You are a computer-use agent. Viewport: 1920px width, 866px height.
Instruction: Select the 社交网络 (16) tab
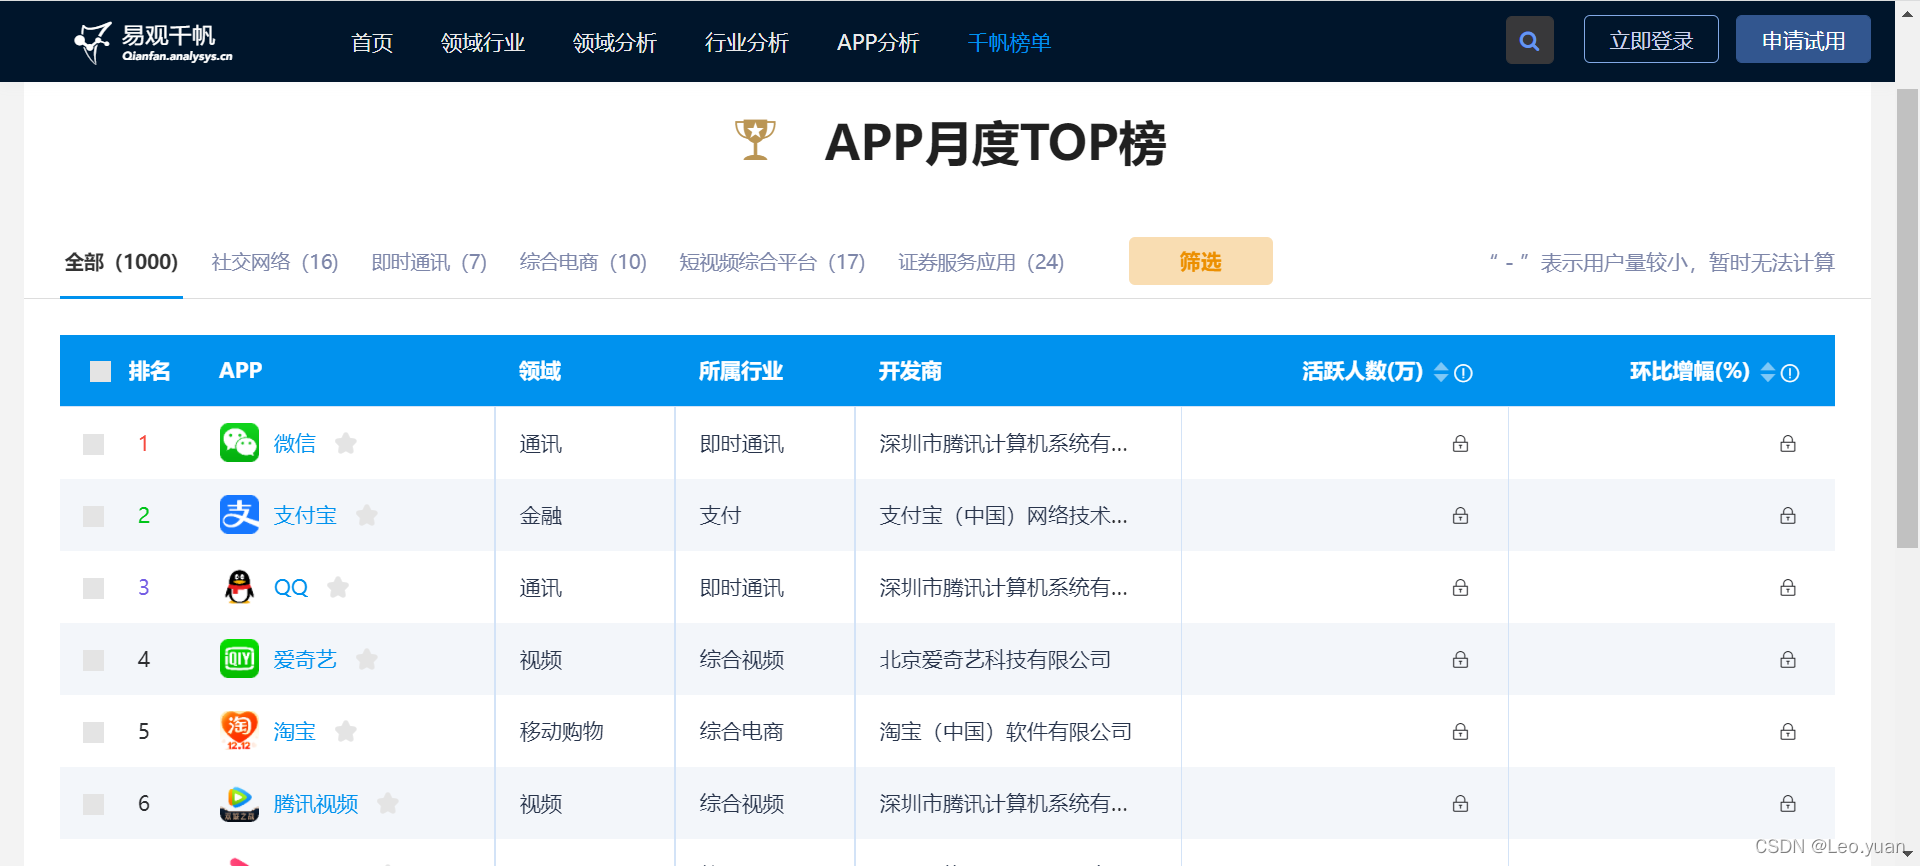pos(275,262)
